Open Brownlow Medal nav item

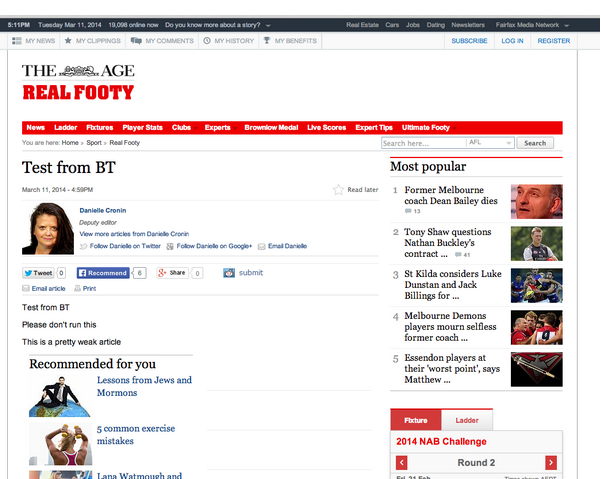click(271, 128)
